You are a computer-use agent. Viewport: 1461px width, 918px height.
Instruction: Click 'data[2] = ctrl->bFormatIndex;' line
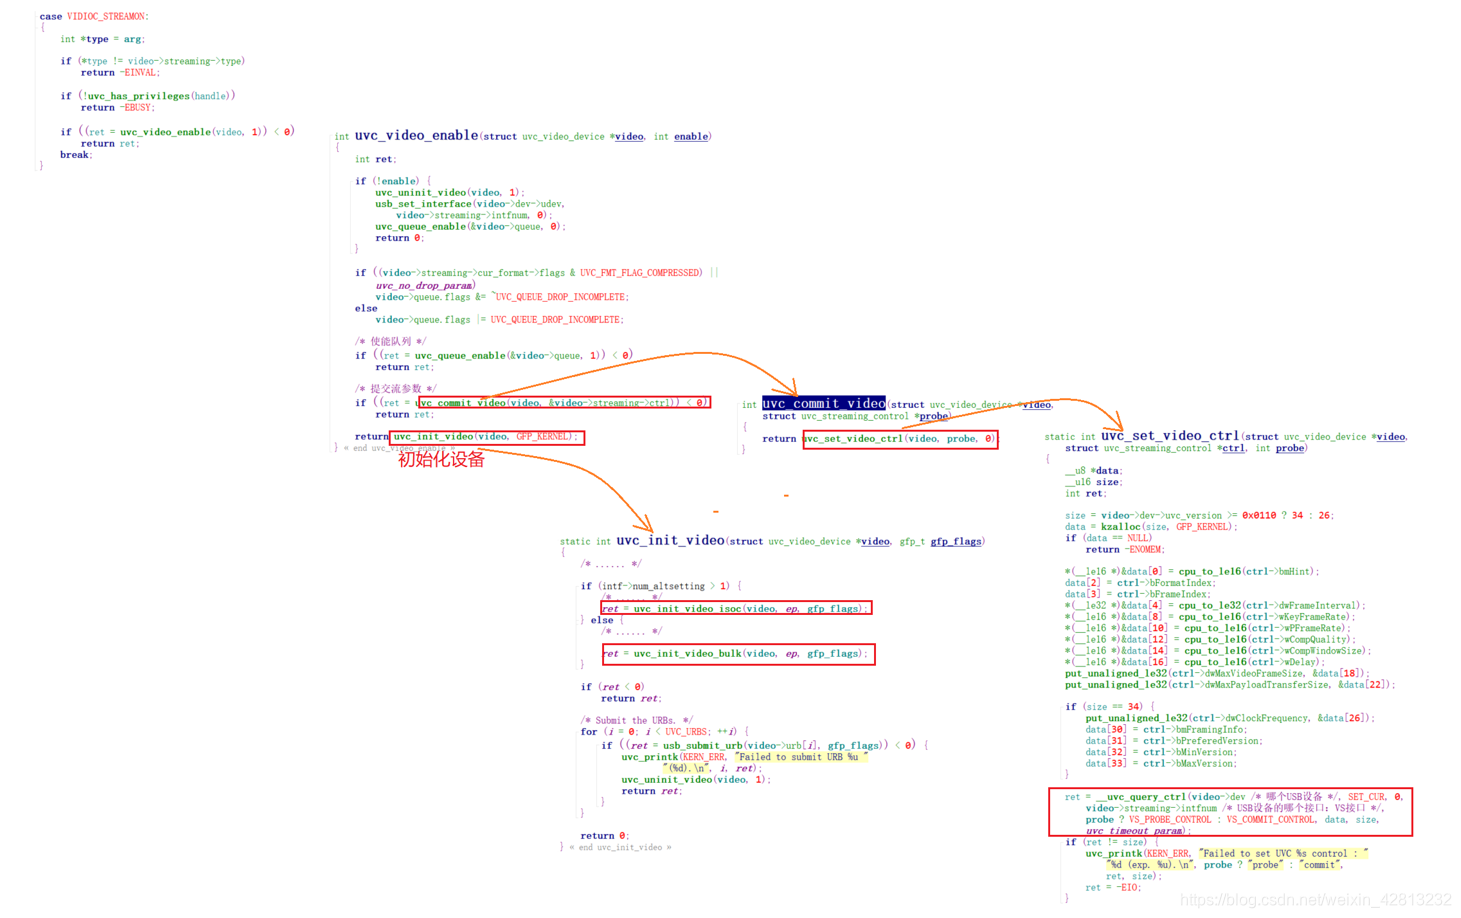pos(1140,583)
